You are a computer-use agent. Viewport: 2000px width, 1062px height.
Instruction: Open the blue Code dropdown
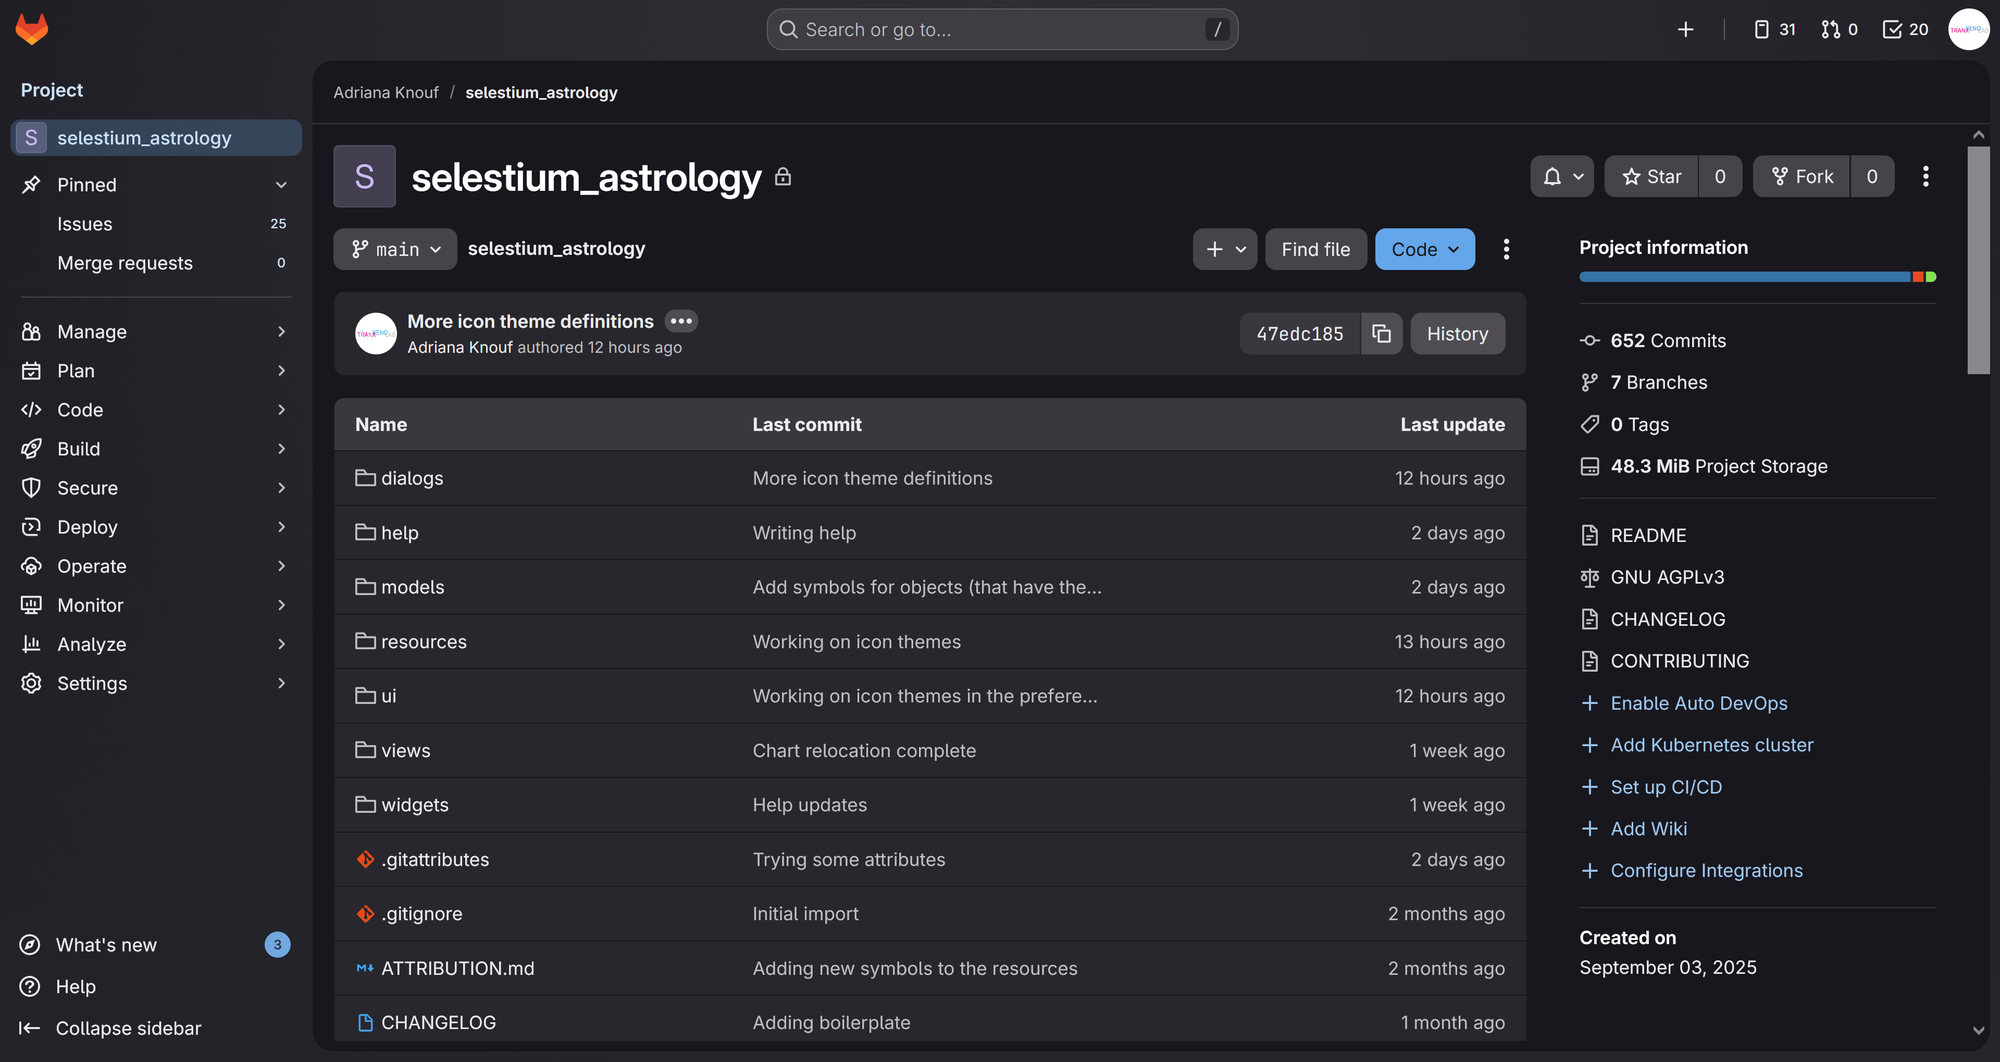[x=1424, y=249]
